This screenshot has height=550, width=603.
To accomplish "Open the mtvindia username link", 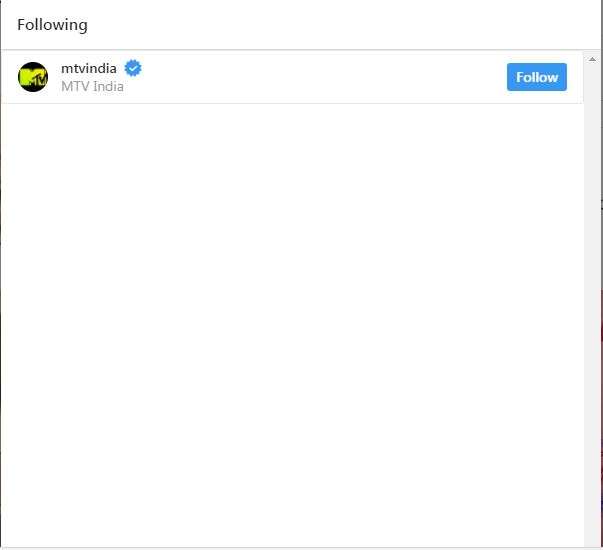I will [x=89, y=68].
